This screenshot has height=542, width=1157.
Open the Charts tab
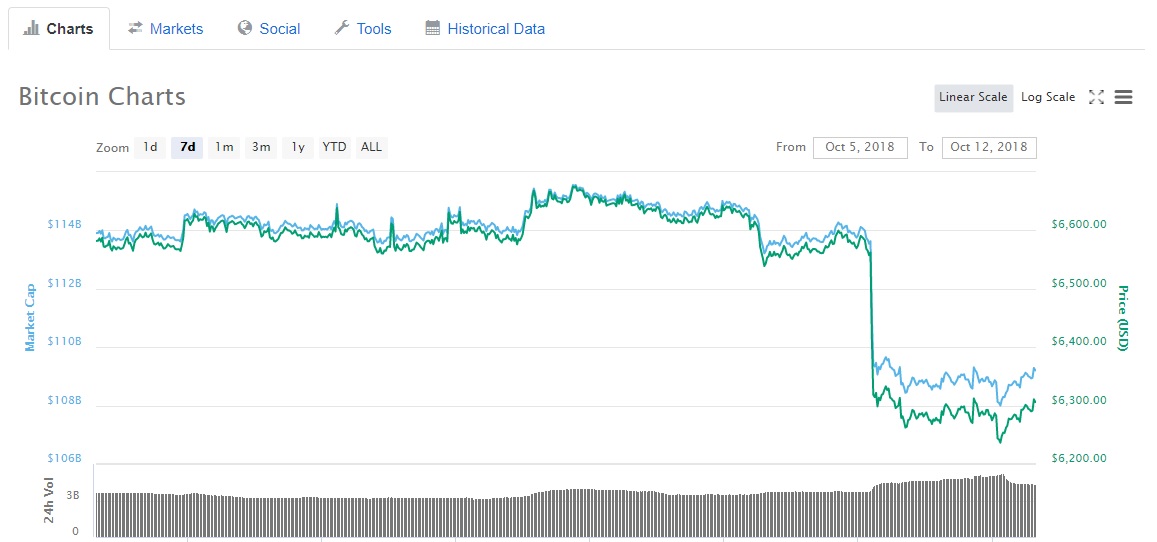[x=58, y=29]
